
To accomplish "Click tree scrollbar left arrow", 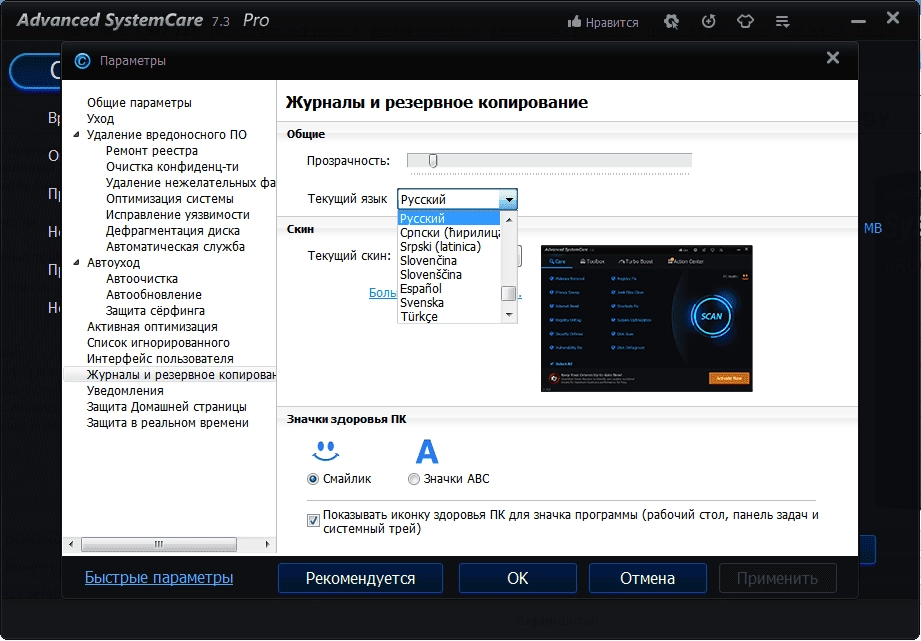I will pyautogui.click(x=71, y=545).
